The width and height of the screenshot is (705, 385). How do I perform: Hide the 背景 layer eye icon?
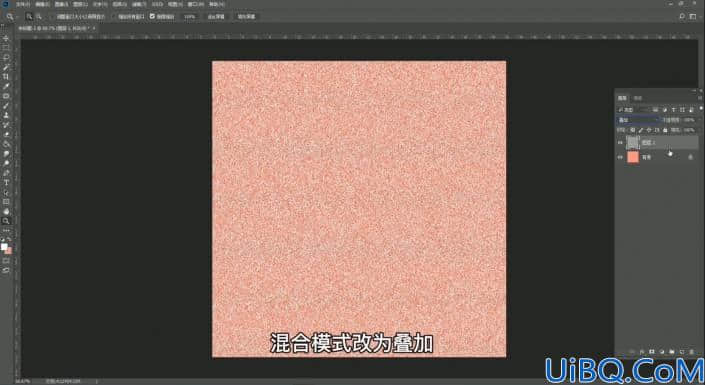620,157
